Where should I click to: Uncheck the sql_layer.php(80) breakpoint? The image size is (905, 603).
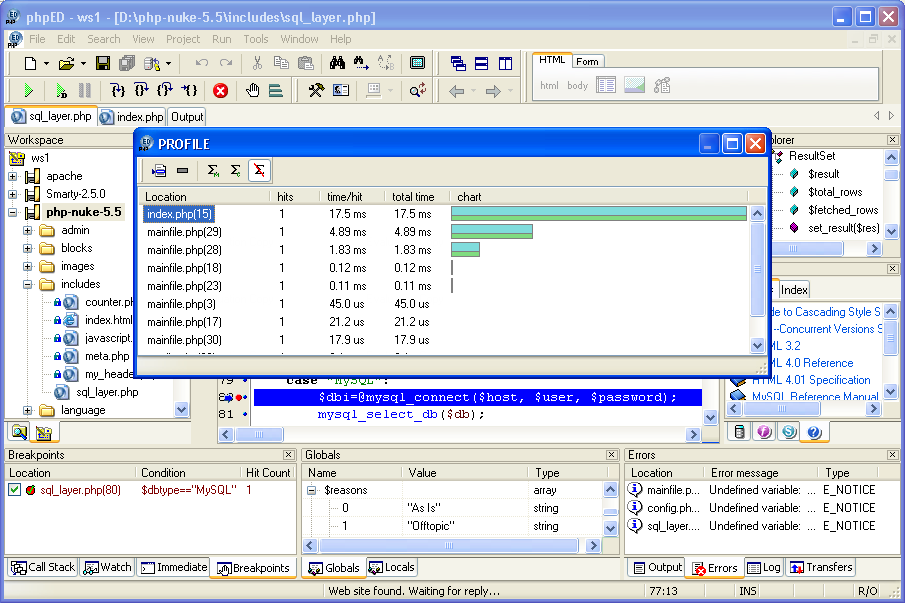click(12, 491)
